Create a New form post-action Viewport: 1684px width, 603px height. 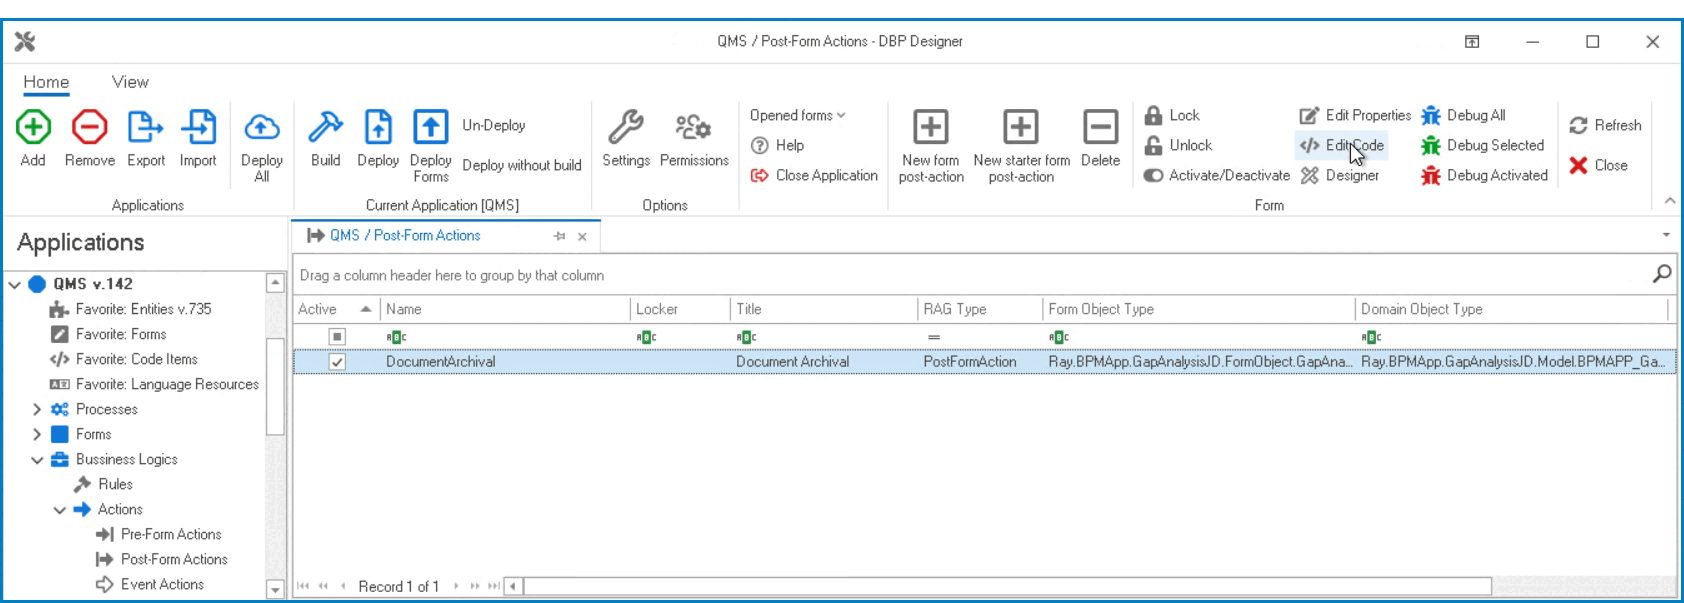931,146
